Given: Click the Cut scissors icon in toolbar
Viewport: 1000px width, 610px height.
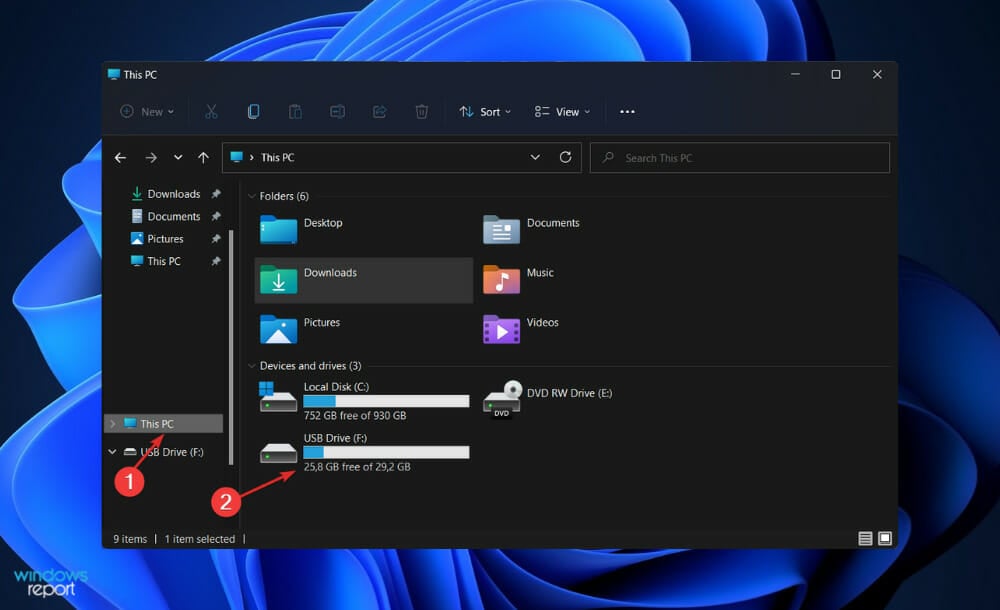Looking at the screenshot, I should [211, 112].
